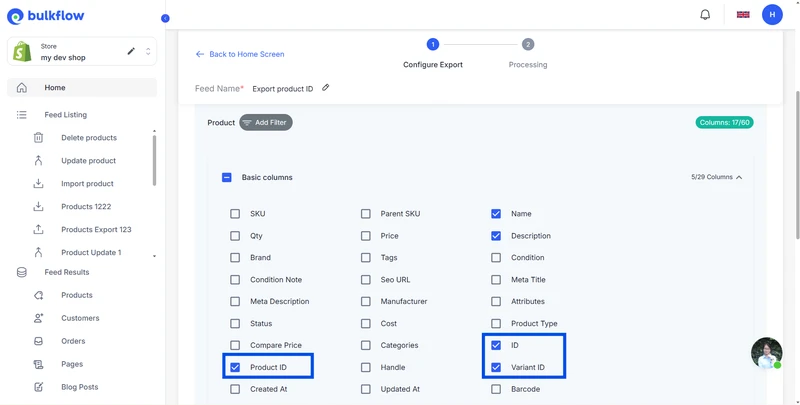Click the person icon beside Customers
Screen dimensions: 800x405
[38, 318]
